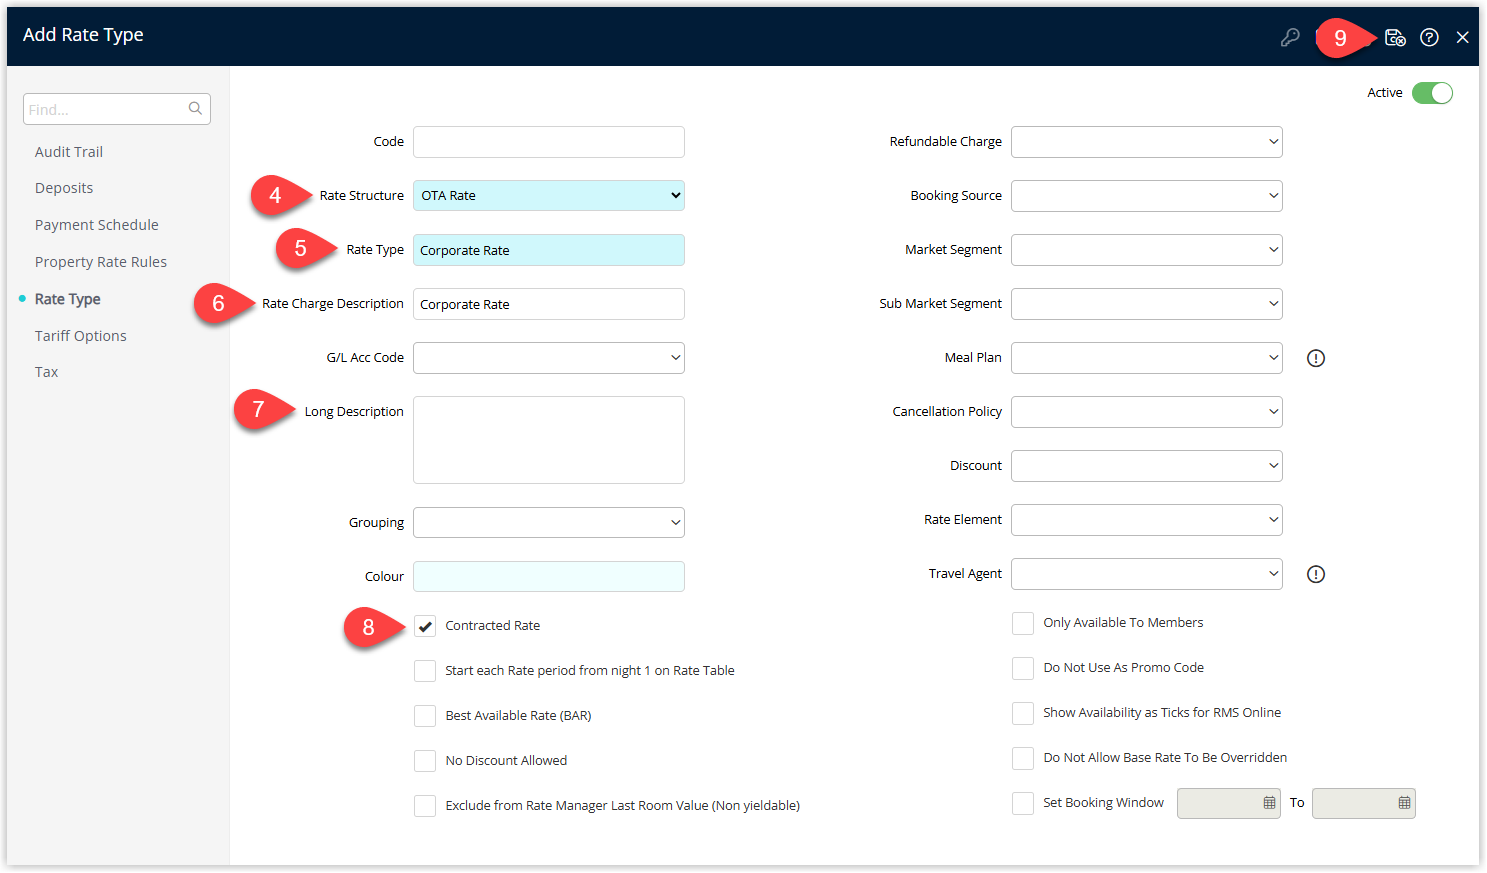1487x873 pixels.
Task: Select Payment Schedule in sidebar
Action: tap(97, 225)
